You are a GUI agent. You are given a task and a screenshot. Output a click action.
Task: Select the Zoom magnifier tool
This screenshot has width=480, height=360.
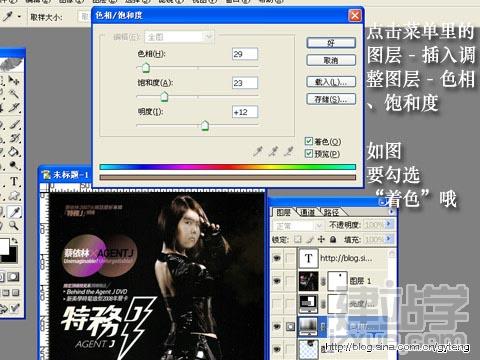pos(14,226)
